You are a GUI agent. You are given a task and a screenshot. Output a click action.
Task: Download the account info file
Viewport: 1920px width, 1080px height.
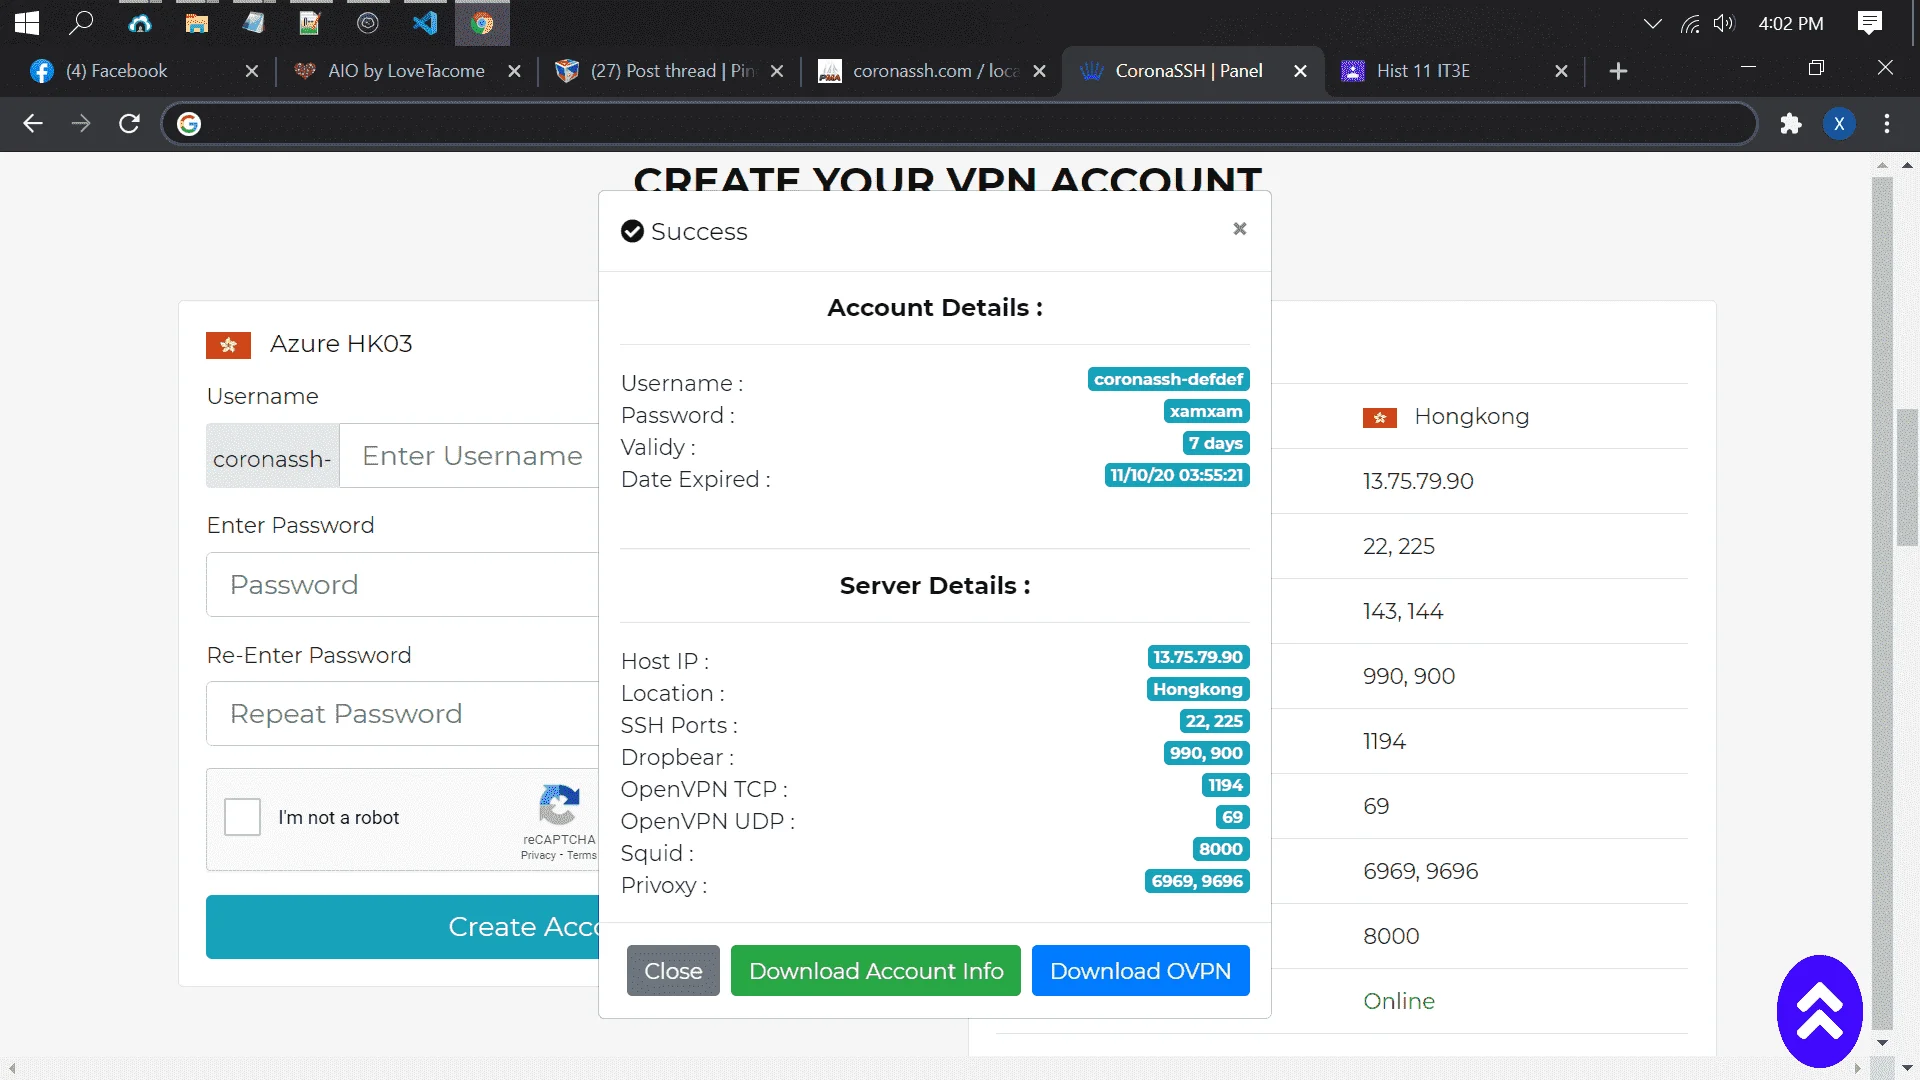pos(876,971)
